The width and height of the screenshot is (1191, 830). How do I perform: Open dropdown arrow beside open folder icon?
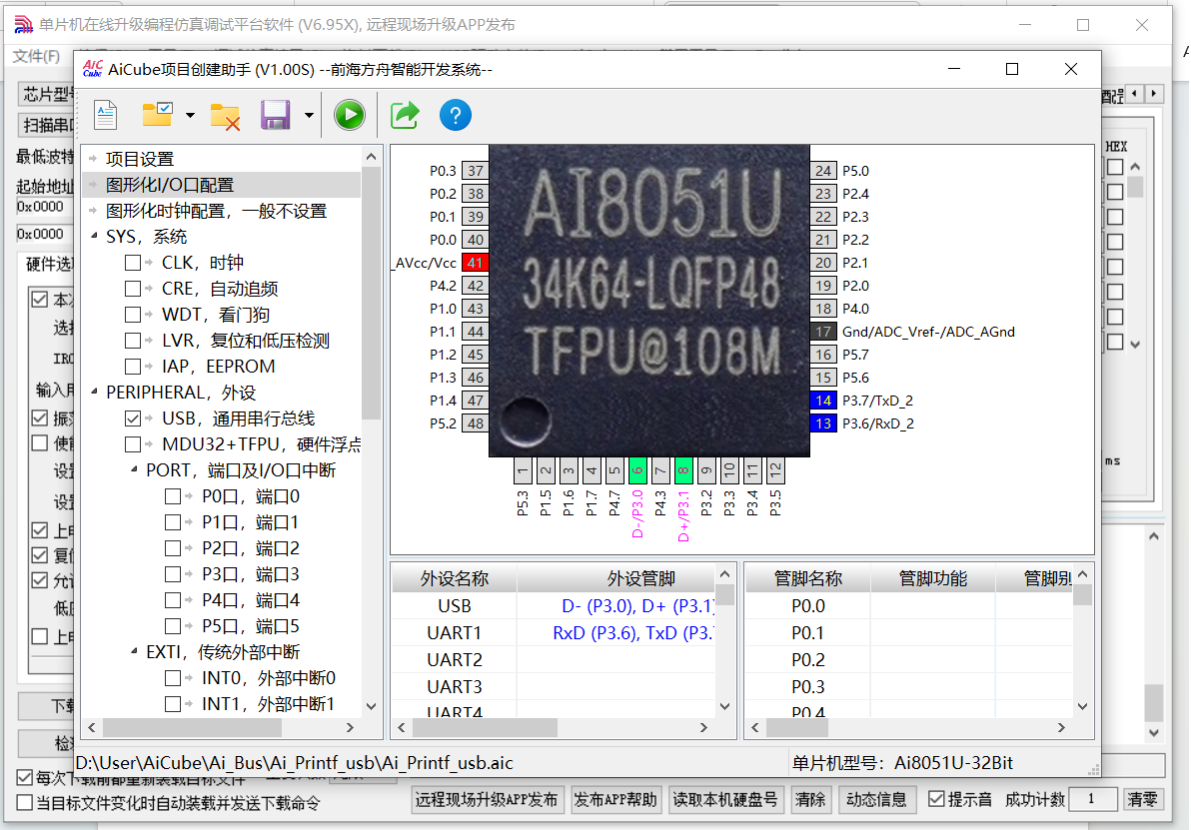[x=190, y=116]
